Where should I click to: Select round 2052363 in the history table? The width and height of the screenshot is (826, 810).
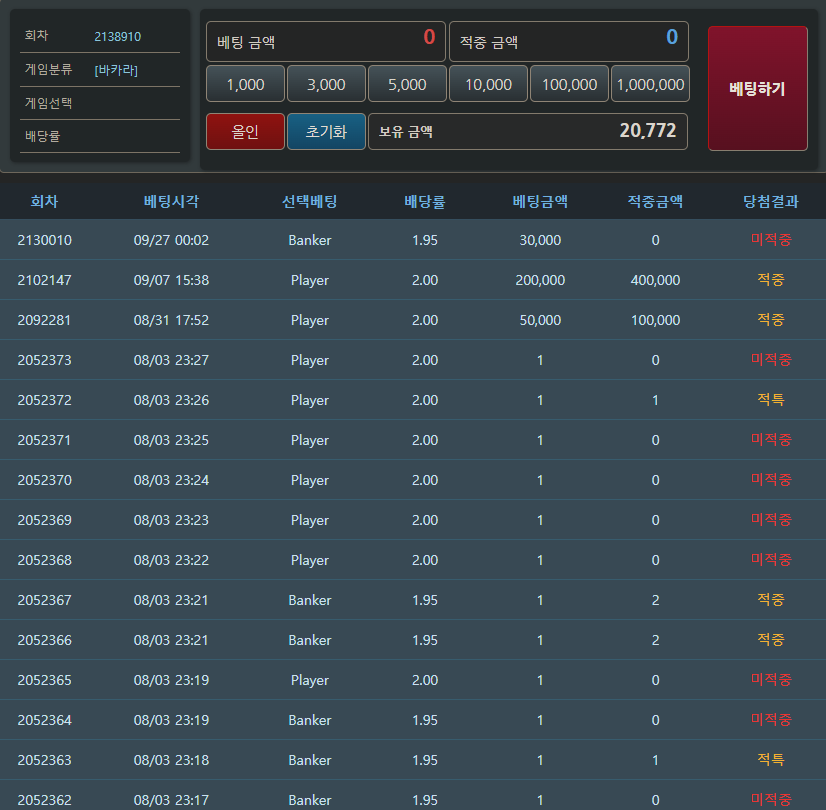point(44,760)
